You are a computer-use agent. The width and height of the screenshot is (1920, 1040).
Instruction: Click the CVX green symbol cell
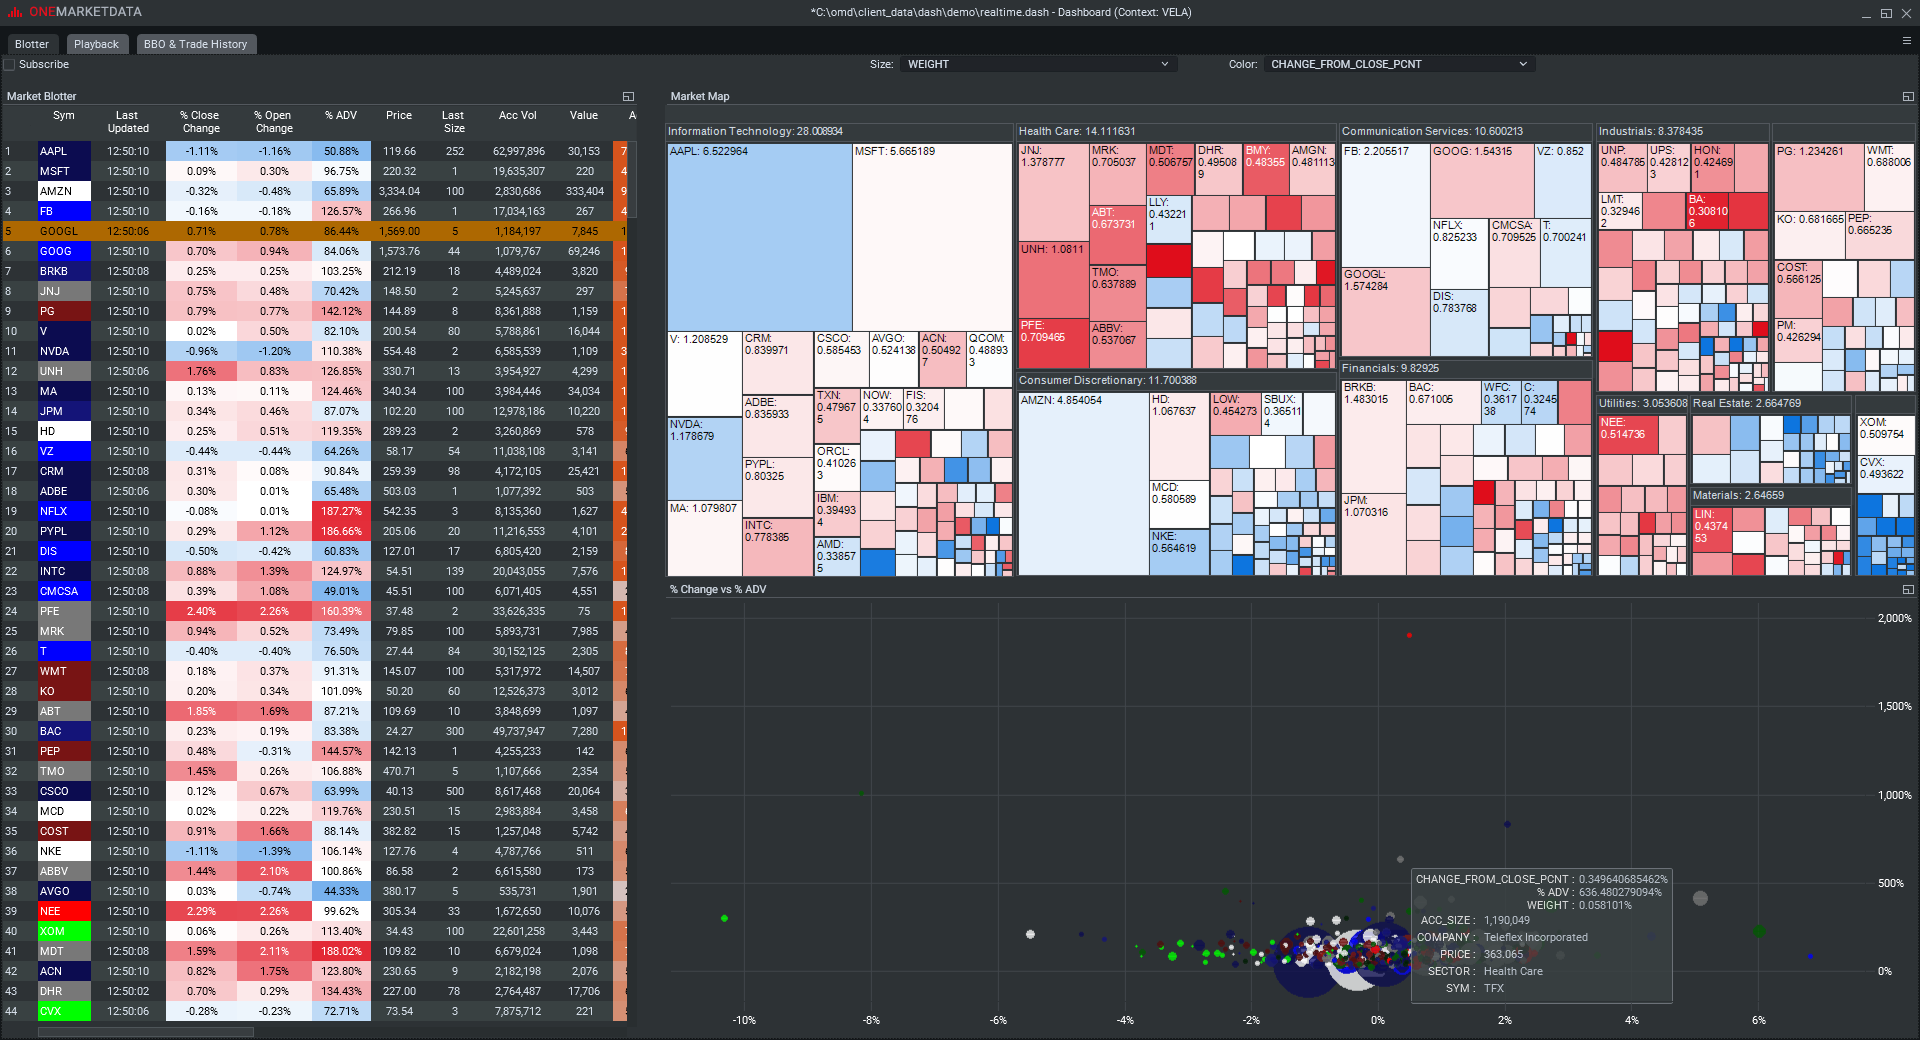[64, 1011]
